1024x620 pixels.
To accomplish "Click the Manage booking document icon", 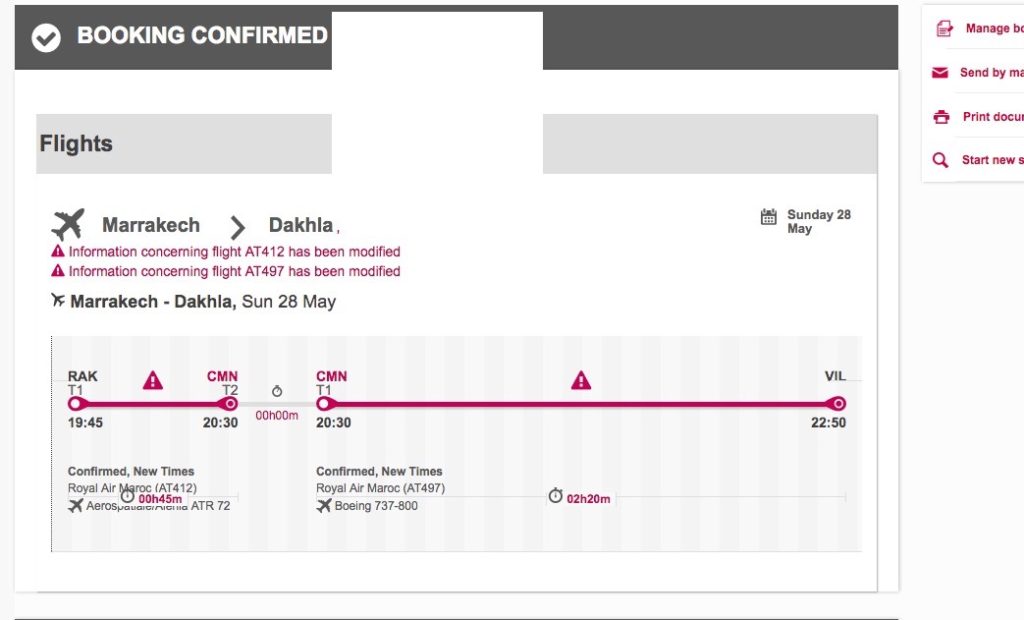I will [943, 29].
